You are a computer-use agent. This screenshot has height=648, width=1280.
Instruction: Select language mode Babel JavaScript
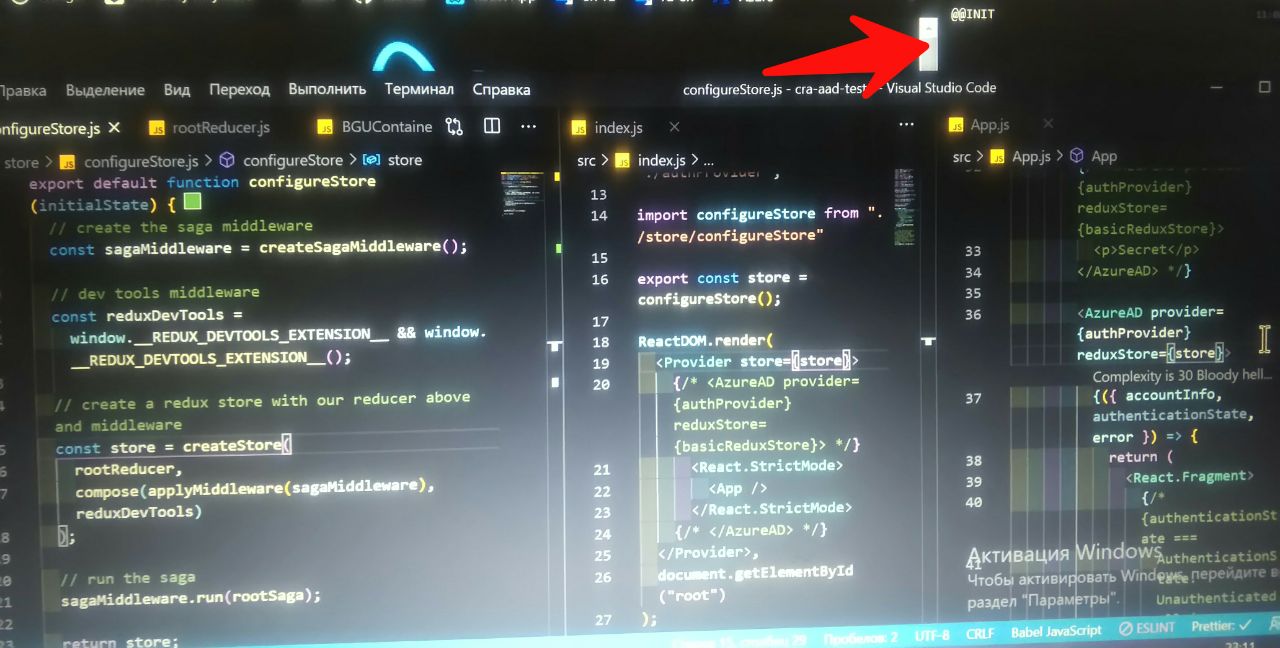pos(1056,631)
